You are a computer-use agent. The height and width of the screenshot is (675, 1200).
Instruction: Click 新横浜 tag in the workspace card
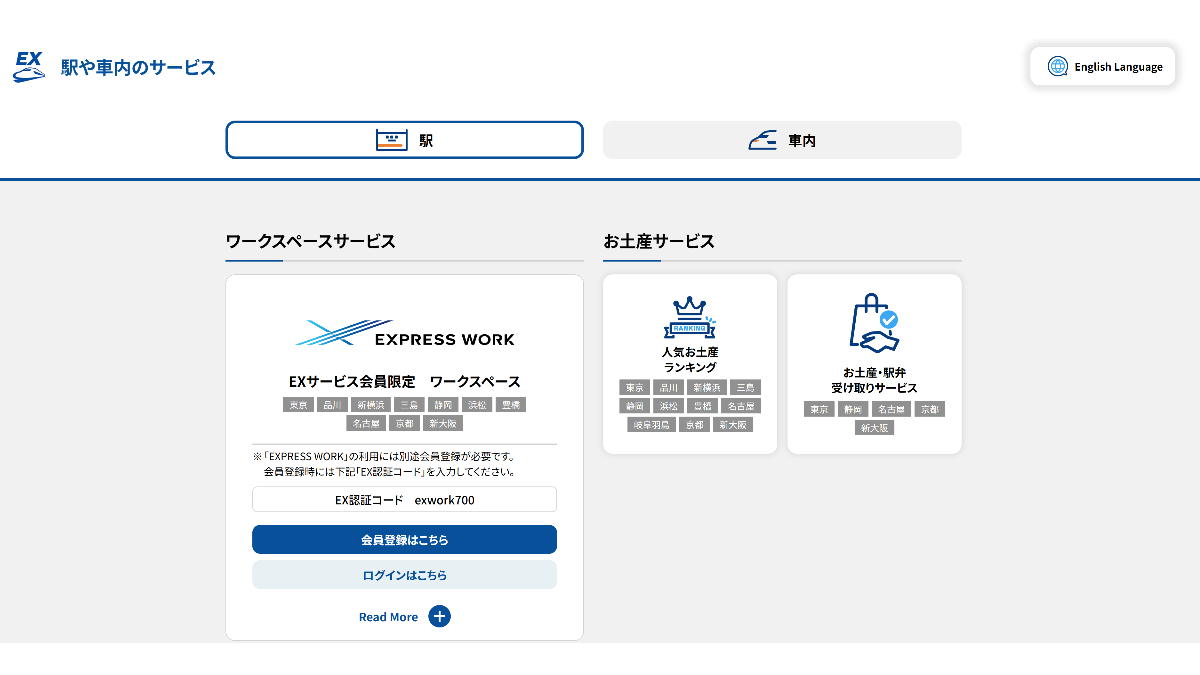click(x=370, y=405)
